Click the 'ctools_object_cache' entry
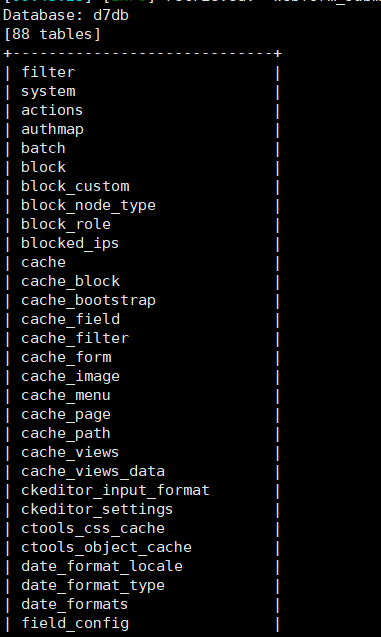Viewport: 381px width, 637px height. point(106,547)
